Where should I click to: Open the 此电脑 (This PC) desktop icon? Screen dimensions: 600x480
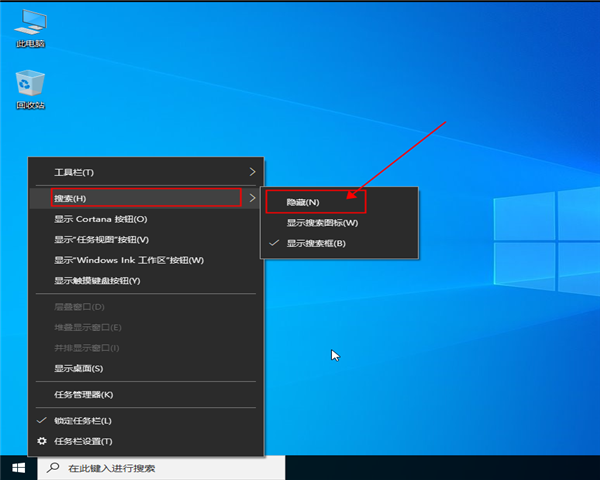tap(31, 24)
